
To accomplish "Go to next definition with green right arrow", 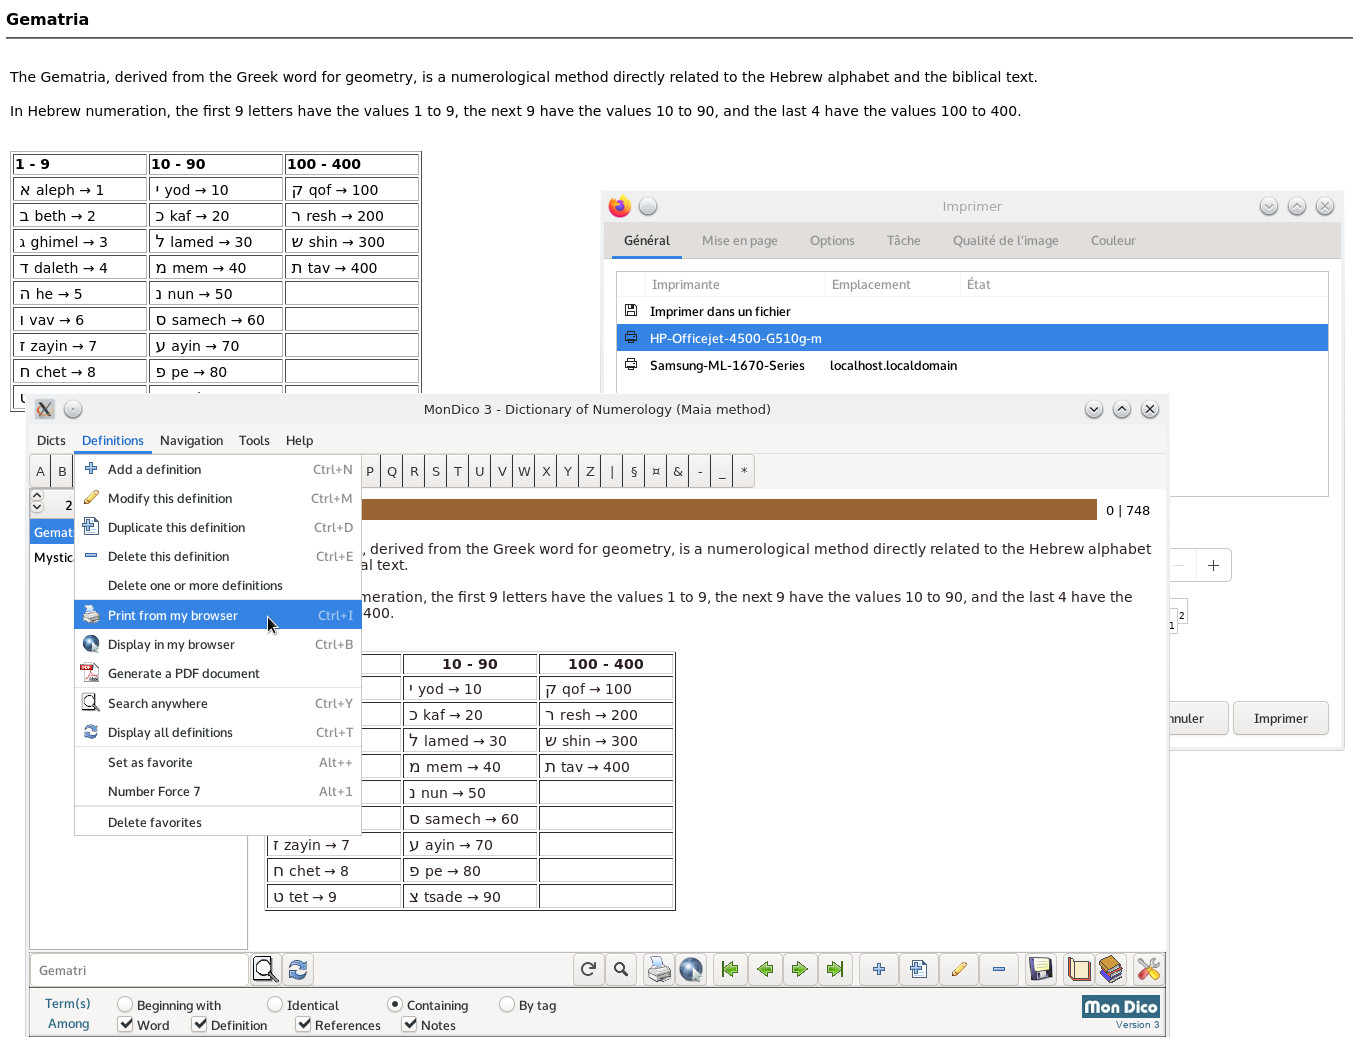I will coord(800,969).
